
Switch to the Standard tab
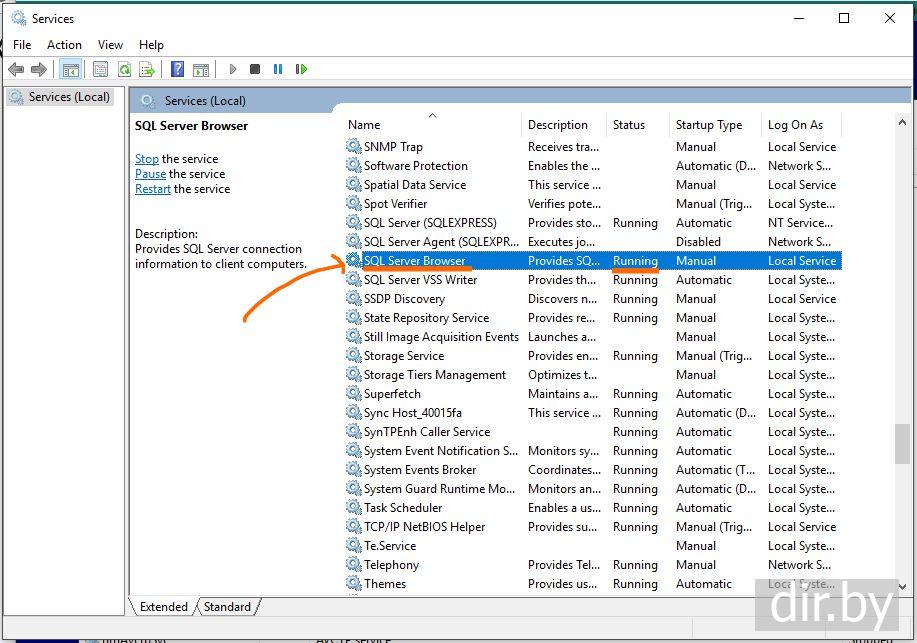(x=228, y=606)
